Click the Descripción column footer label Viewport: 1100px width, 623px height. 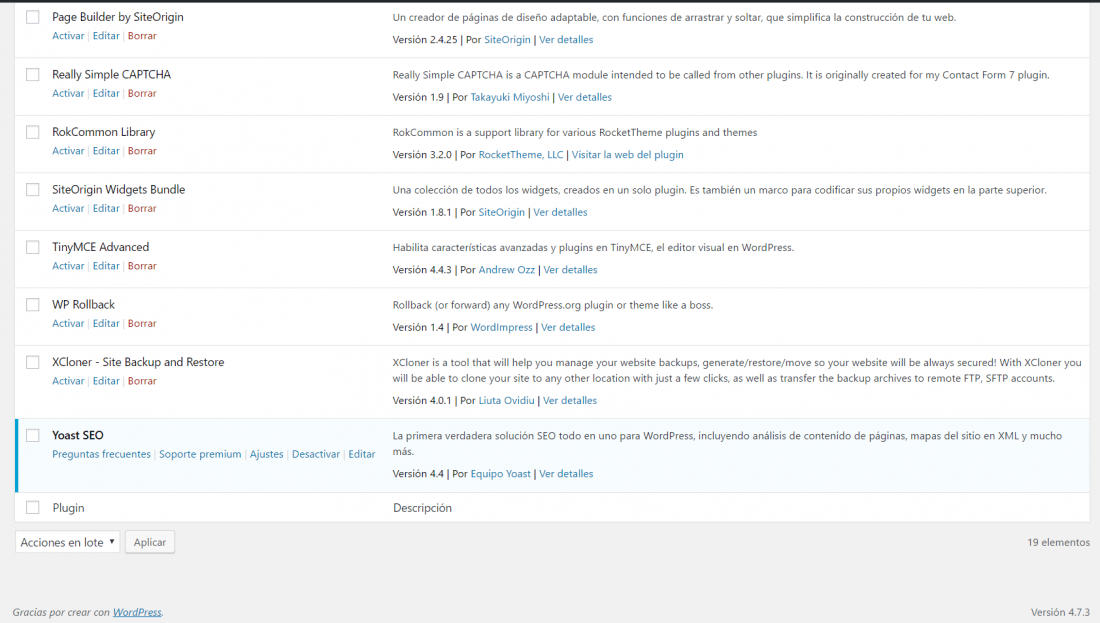point(422,508)
